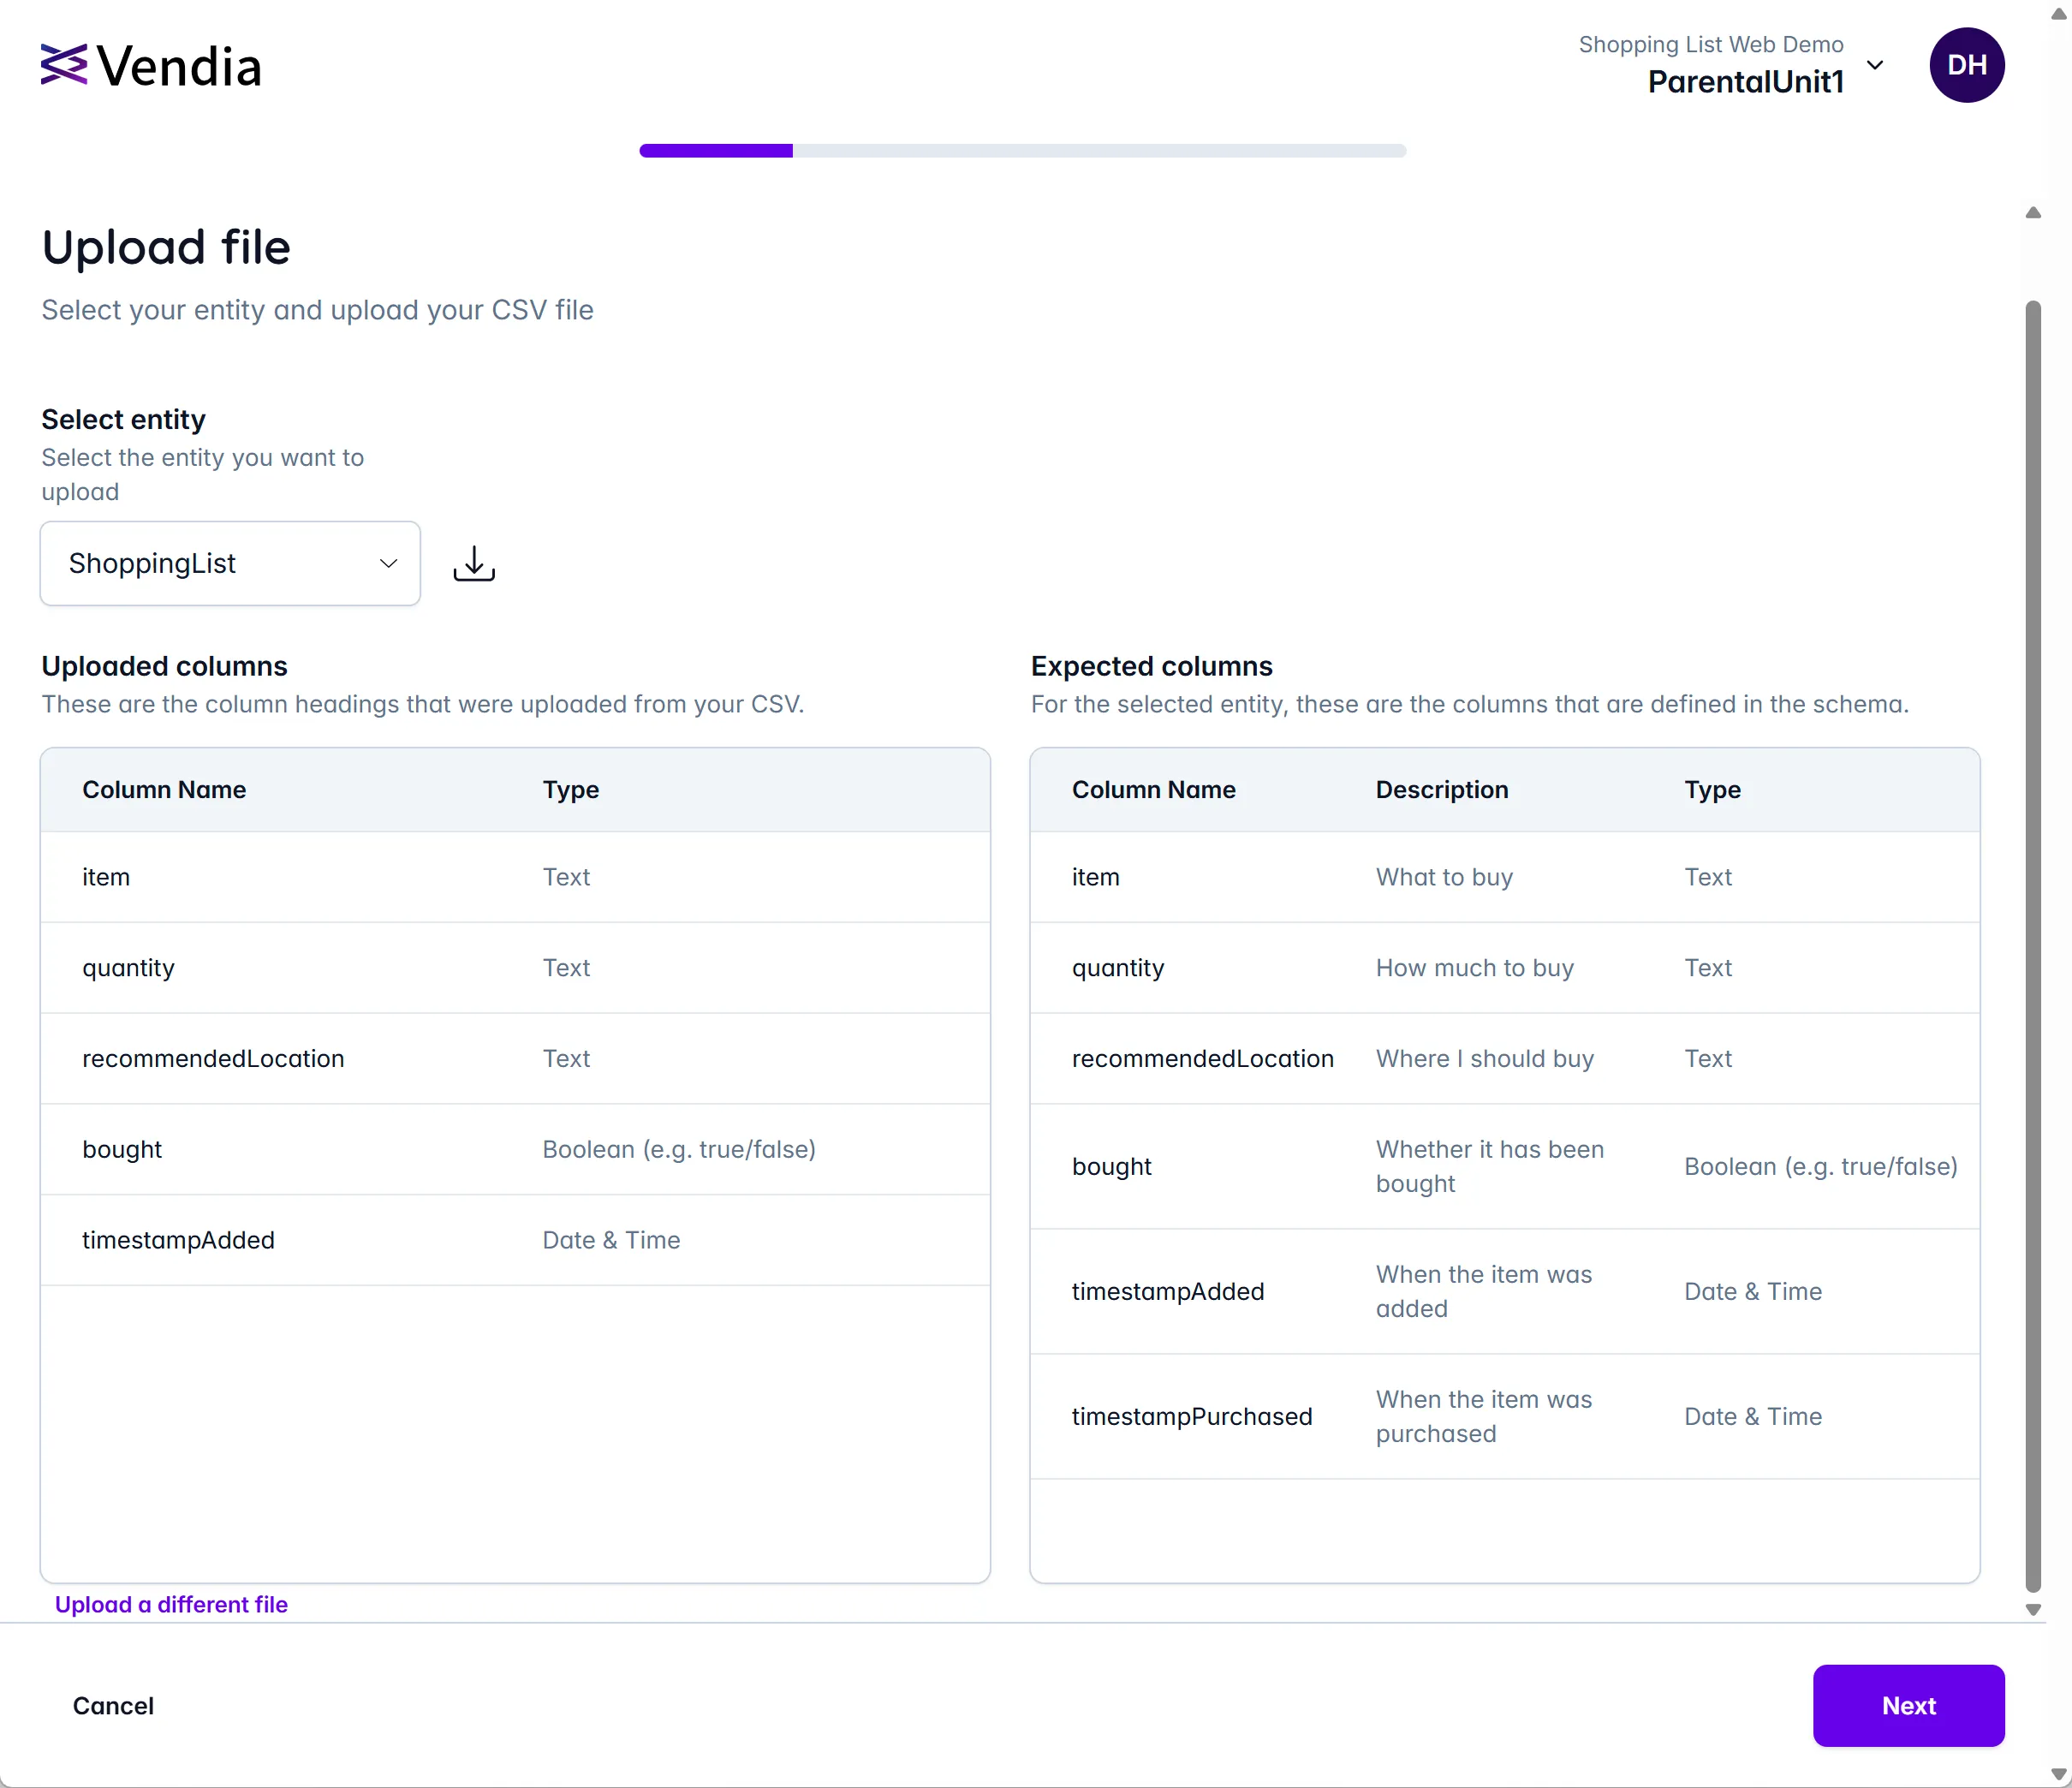
Task: Select the item cell in Expected columns
Action: 1096,877
